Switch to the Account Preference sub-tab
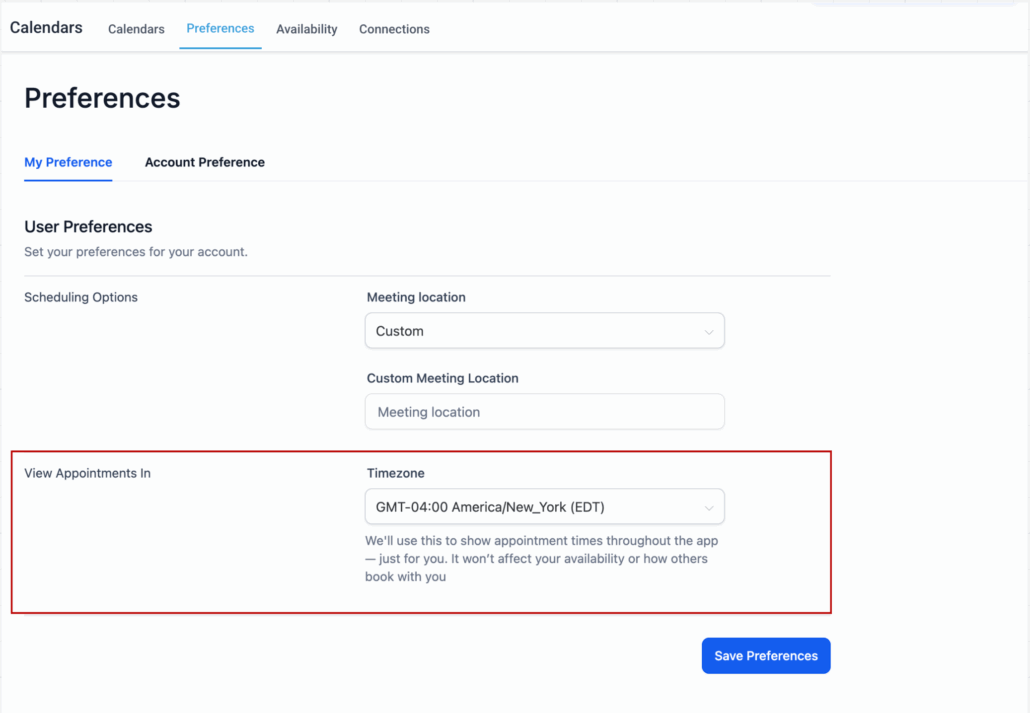This screenshot has height=713, width=1030. tap(204, 162)
